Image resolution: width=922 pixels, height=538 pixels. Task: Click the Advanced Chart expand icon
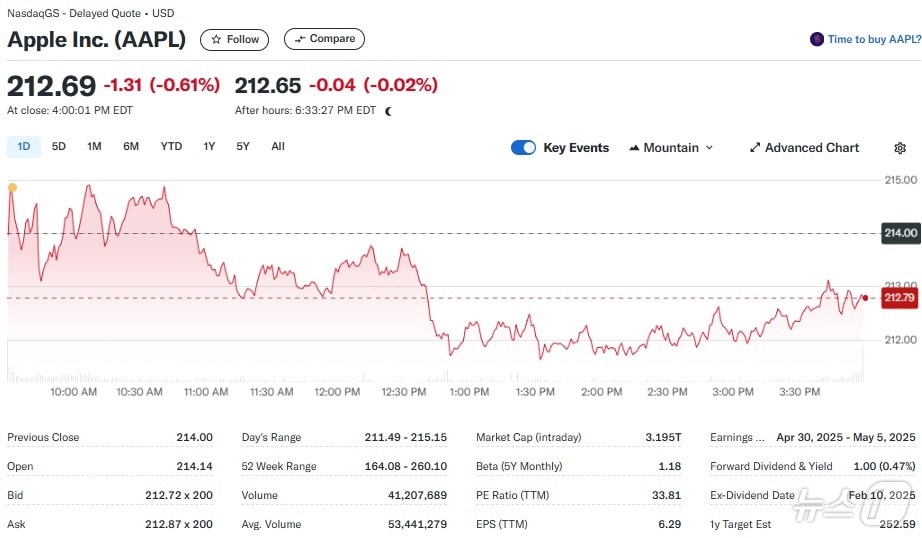tap(755, 148)
